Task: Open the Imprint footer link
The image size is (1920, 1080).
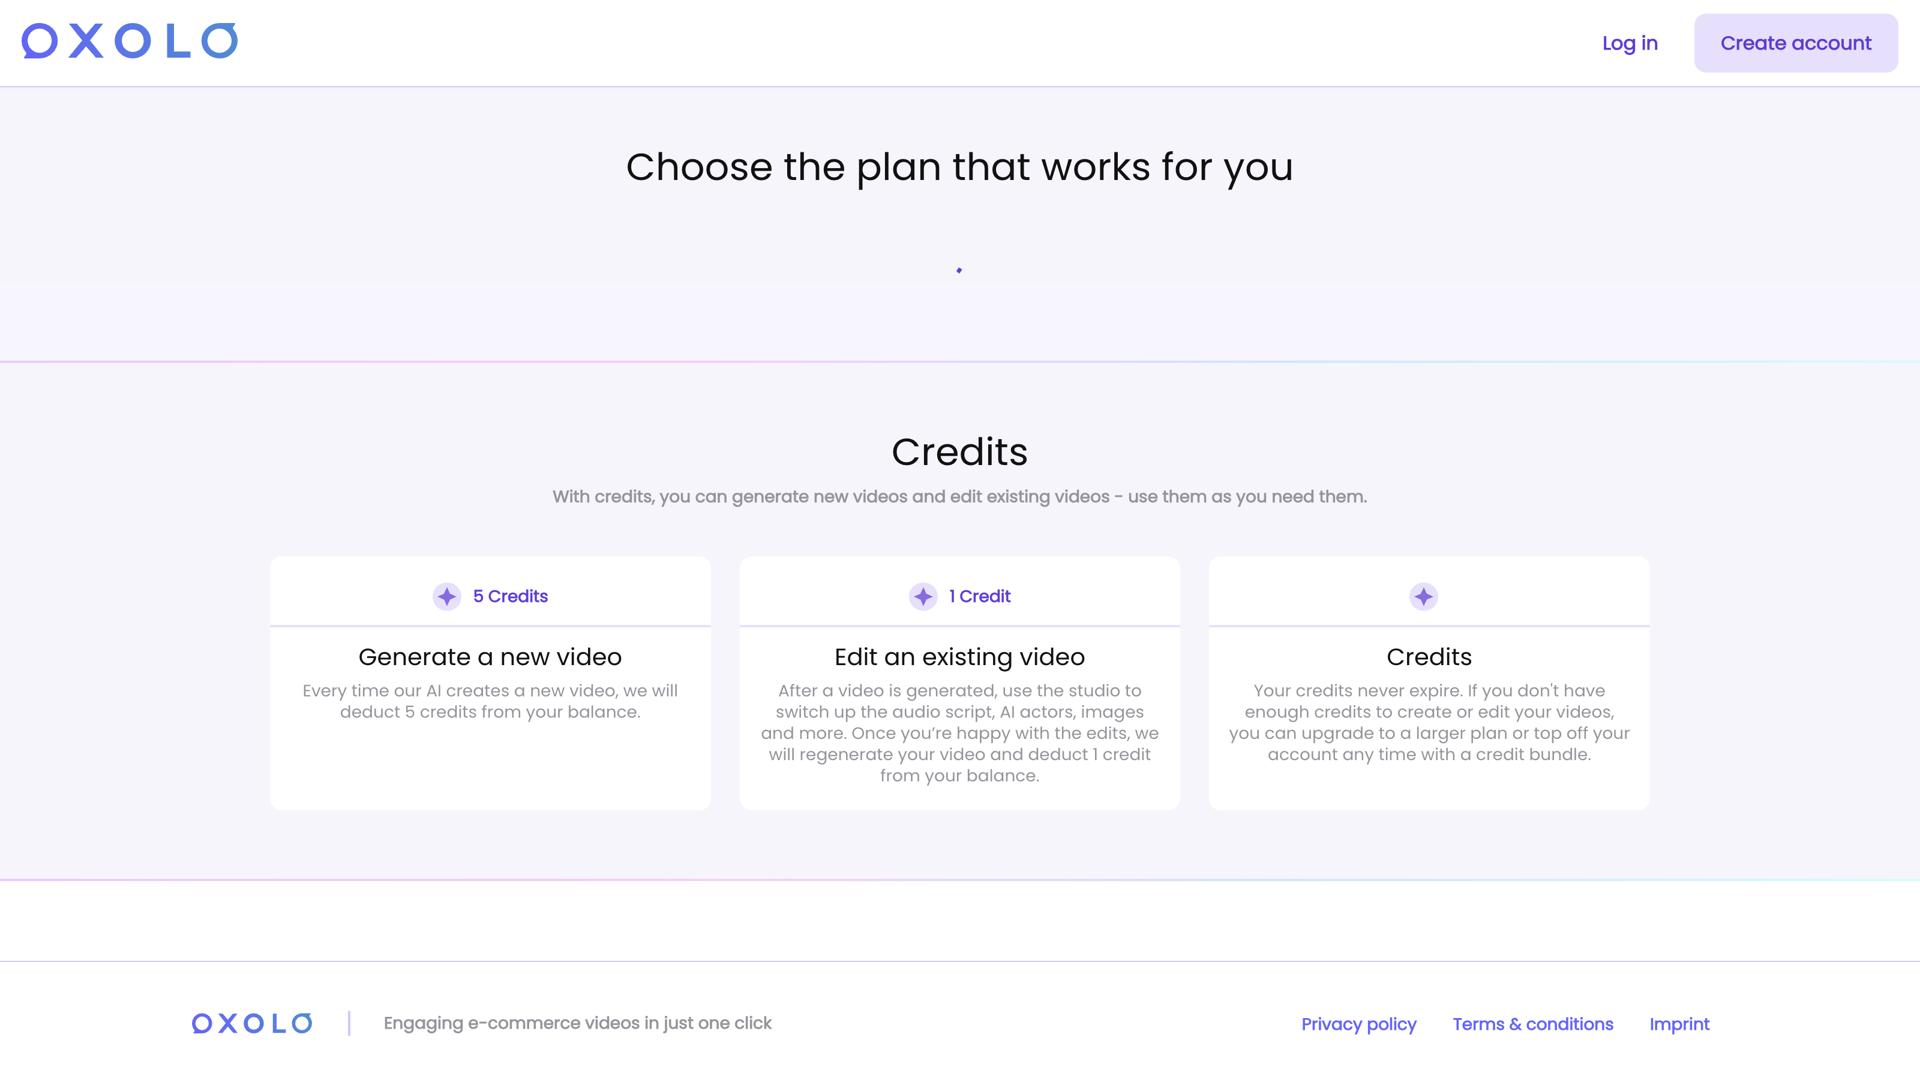Action: [x=1679, y=1024]
